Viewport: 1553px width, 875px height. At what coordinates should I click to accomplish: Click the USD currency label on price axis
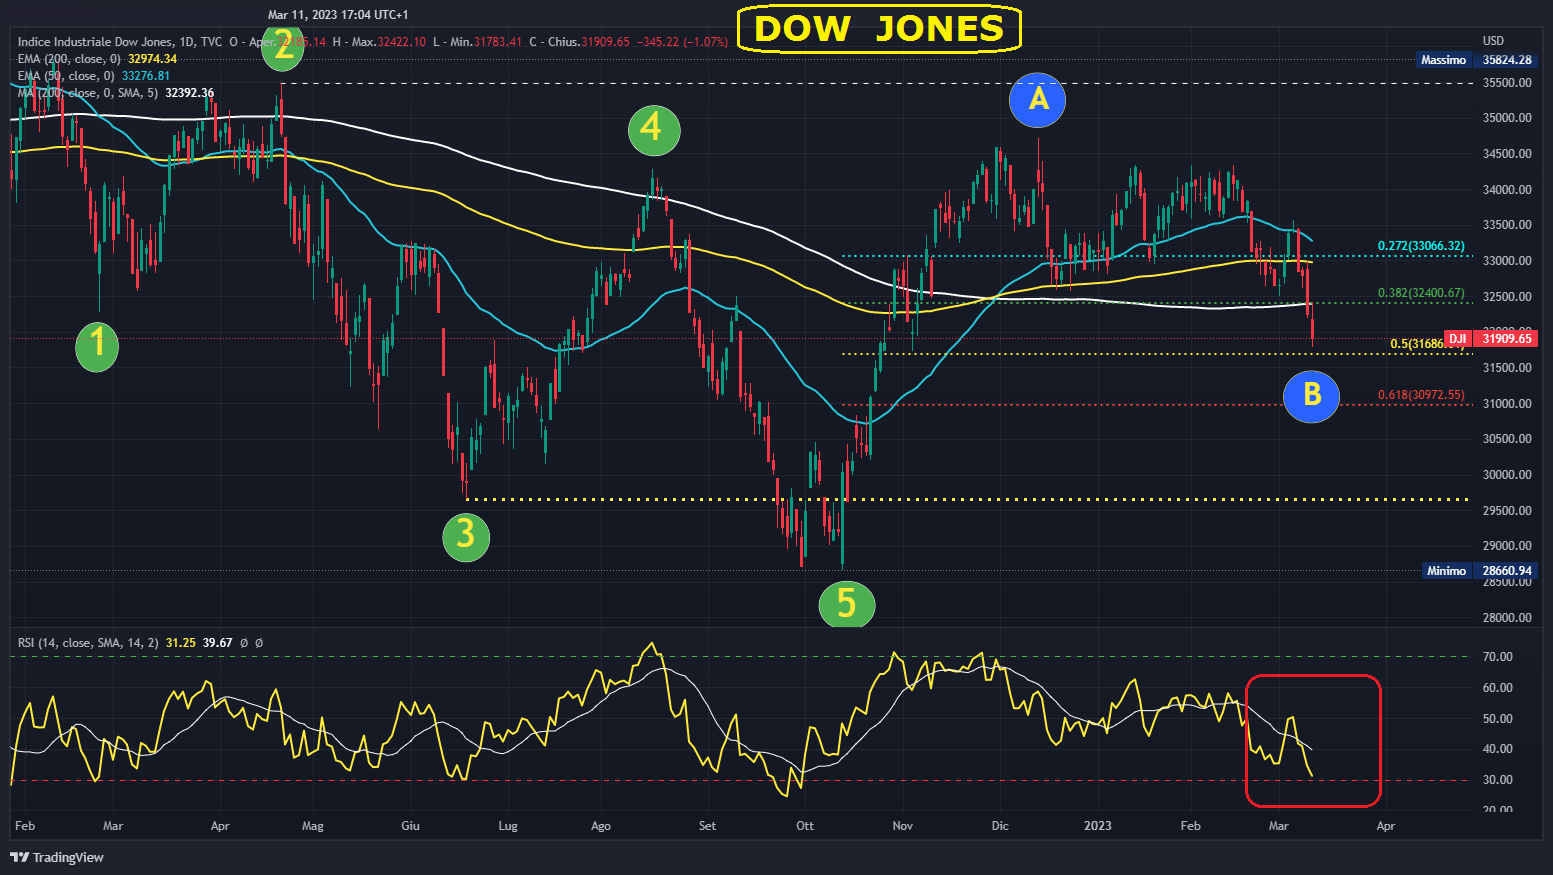1493,41
